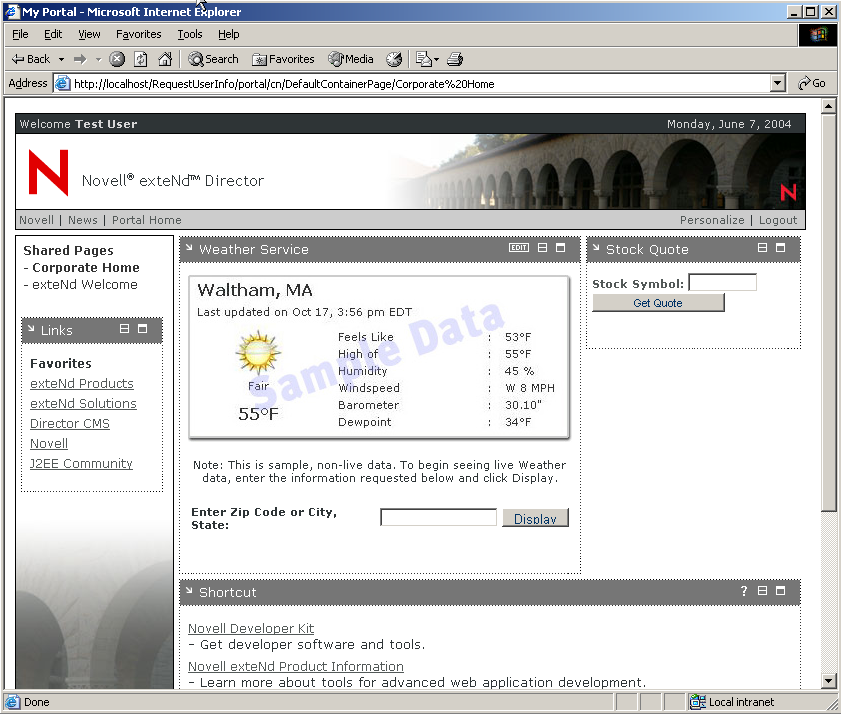
Task: Open the Edit toolbar button dropdown arrow
Action: pyautogui.click(x=436, y=59)
